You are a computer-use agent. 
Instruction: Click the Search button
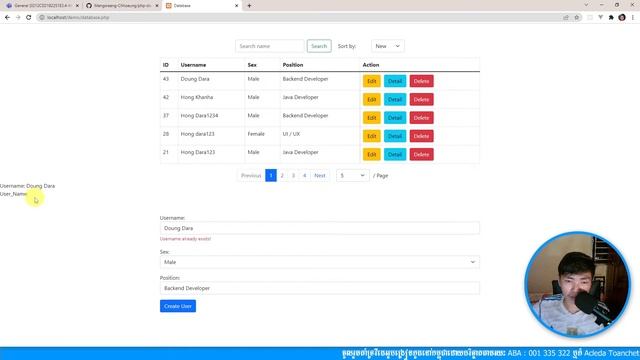point(319,46)
